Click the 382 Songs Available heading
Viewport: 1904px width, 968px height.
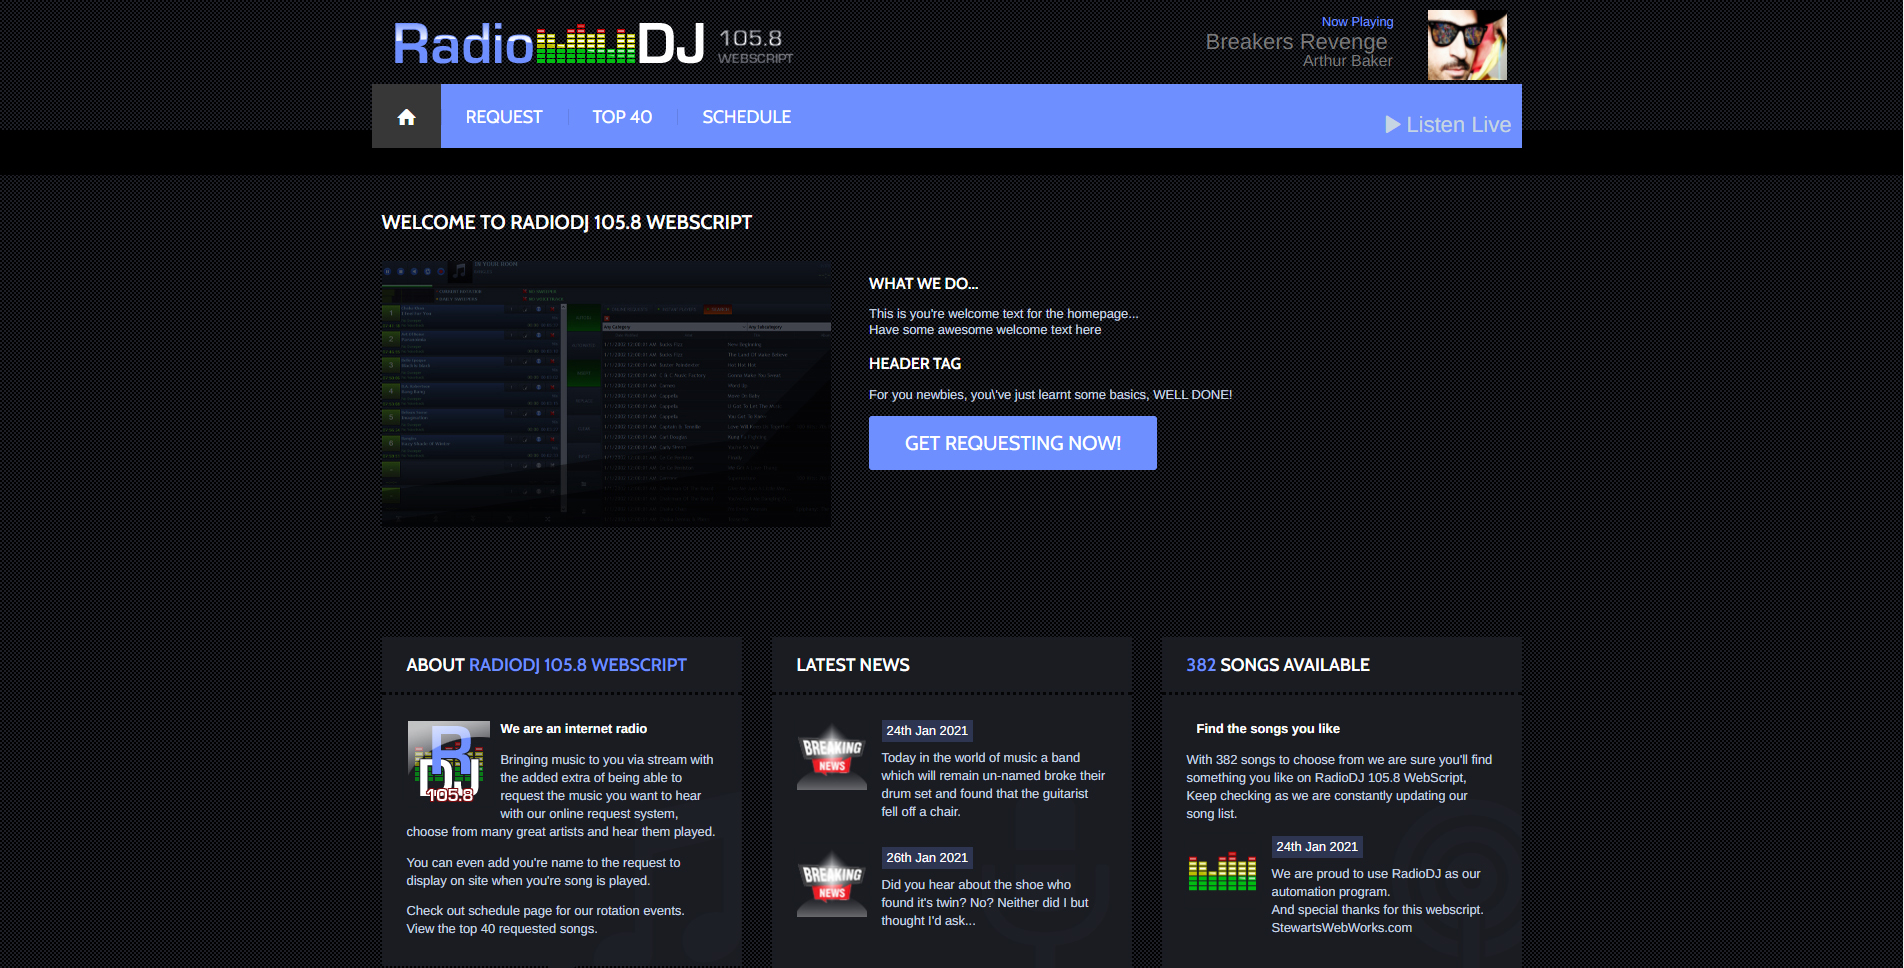click(x=1277, y=665)
